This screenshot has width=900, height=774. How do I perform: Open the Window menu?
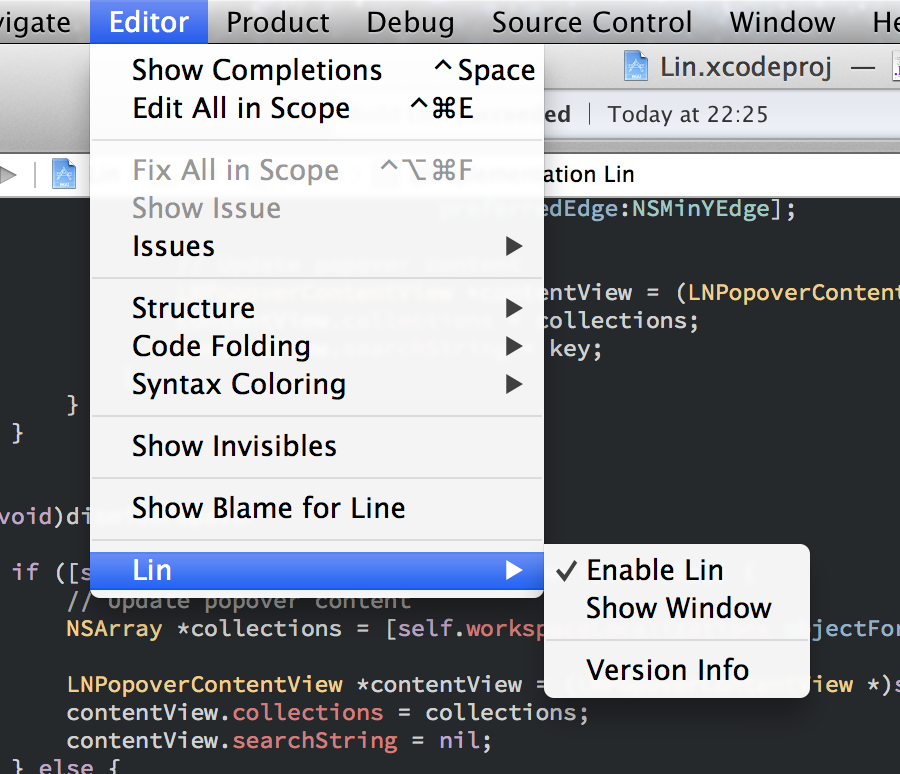tap(782, 22)
